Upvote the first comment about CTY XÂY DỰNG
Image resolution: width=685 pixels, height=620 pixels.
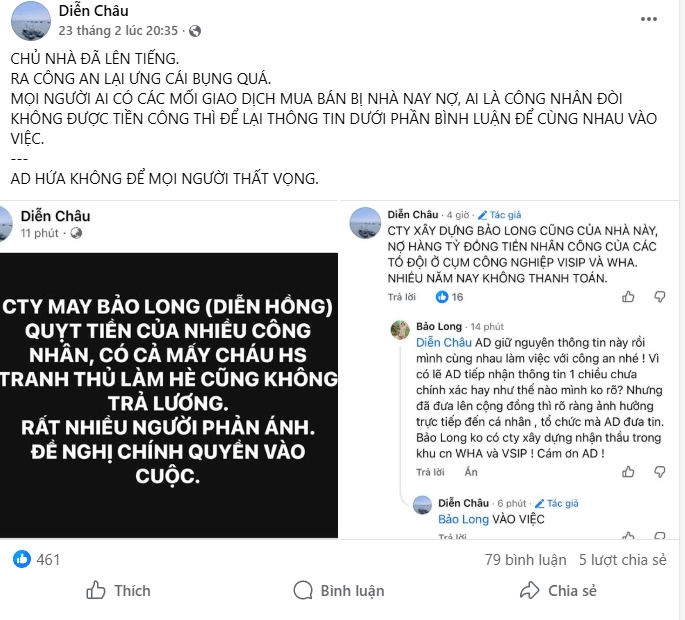(x=629, y=297)
